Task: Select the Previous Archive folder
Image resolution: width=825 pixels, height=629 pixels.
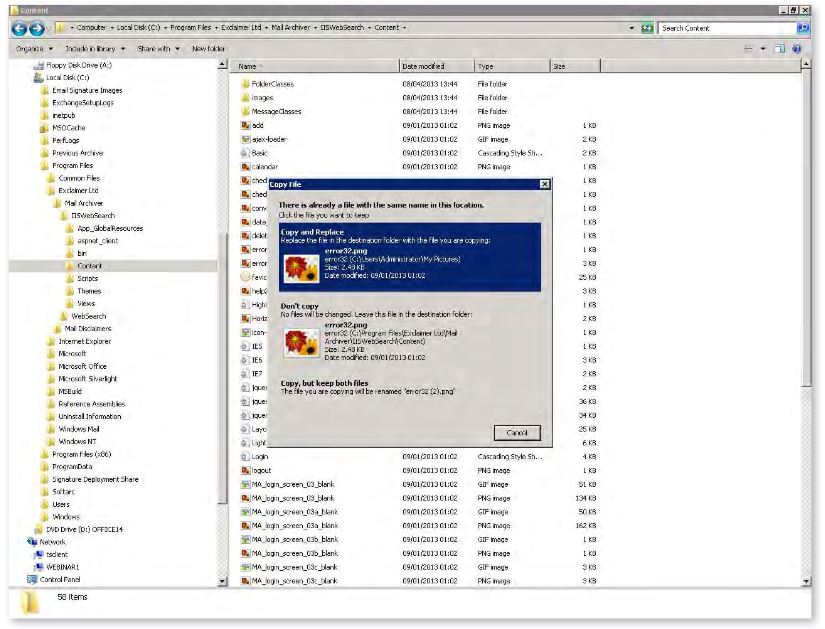Action: pyautogui.click(x=72, y=153)
